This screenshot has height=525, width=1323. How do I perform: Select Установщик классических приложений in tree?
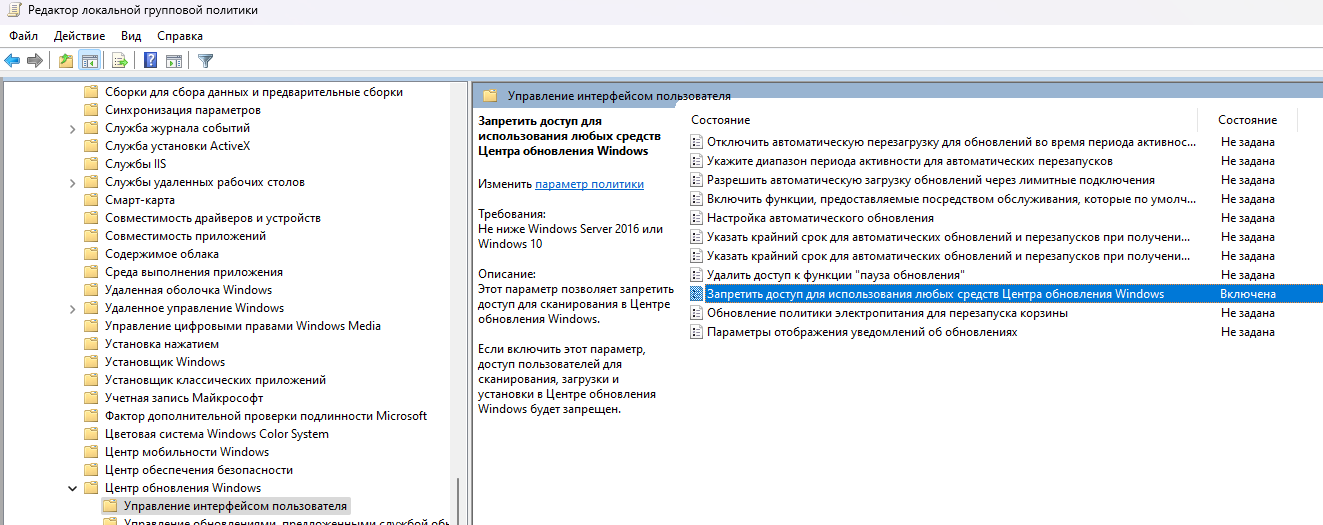216,380
